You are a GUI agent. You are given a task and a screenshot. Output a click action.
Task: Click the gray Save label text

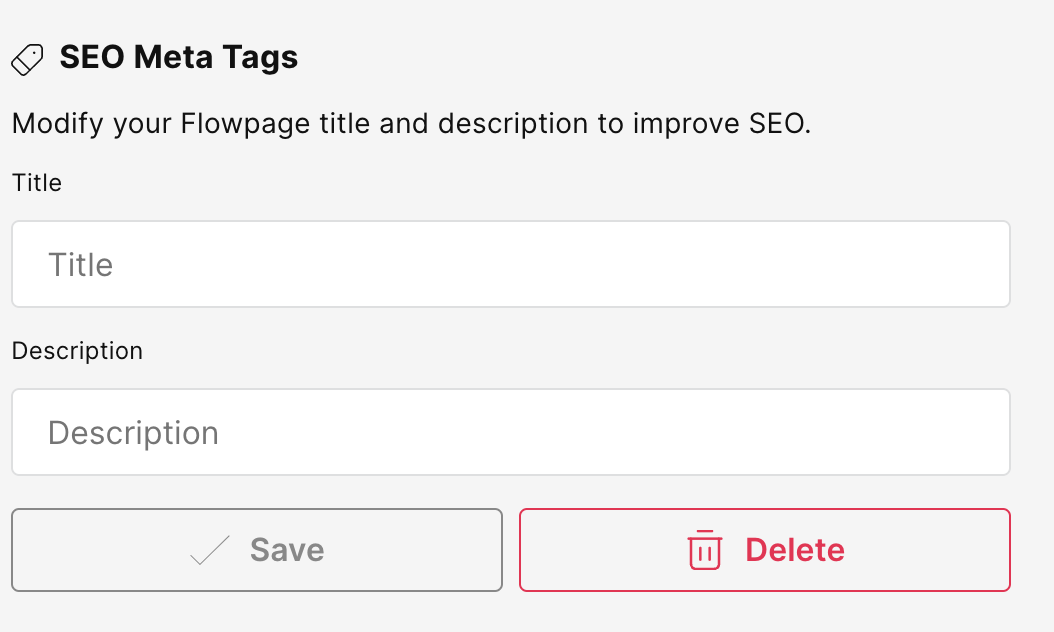287,550
